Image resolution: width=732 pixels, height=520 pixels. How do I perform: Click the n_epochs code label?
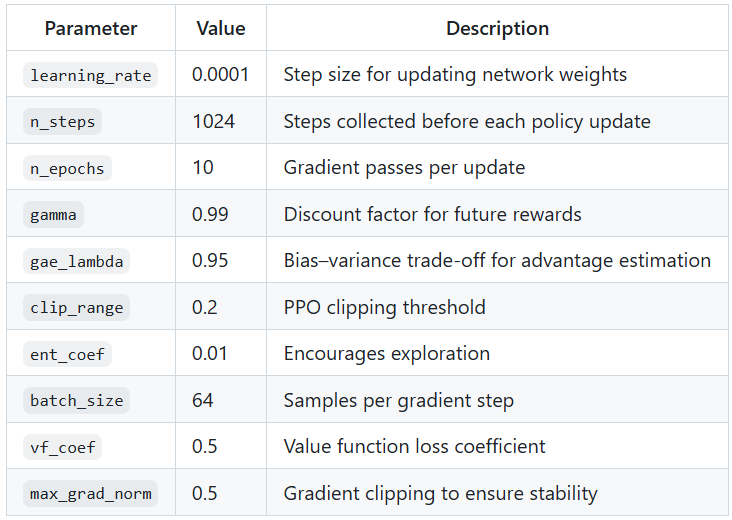pos(67,168)
